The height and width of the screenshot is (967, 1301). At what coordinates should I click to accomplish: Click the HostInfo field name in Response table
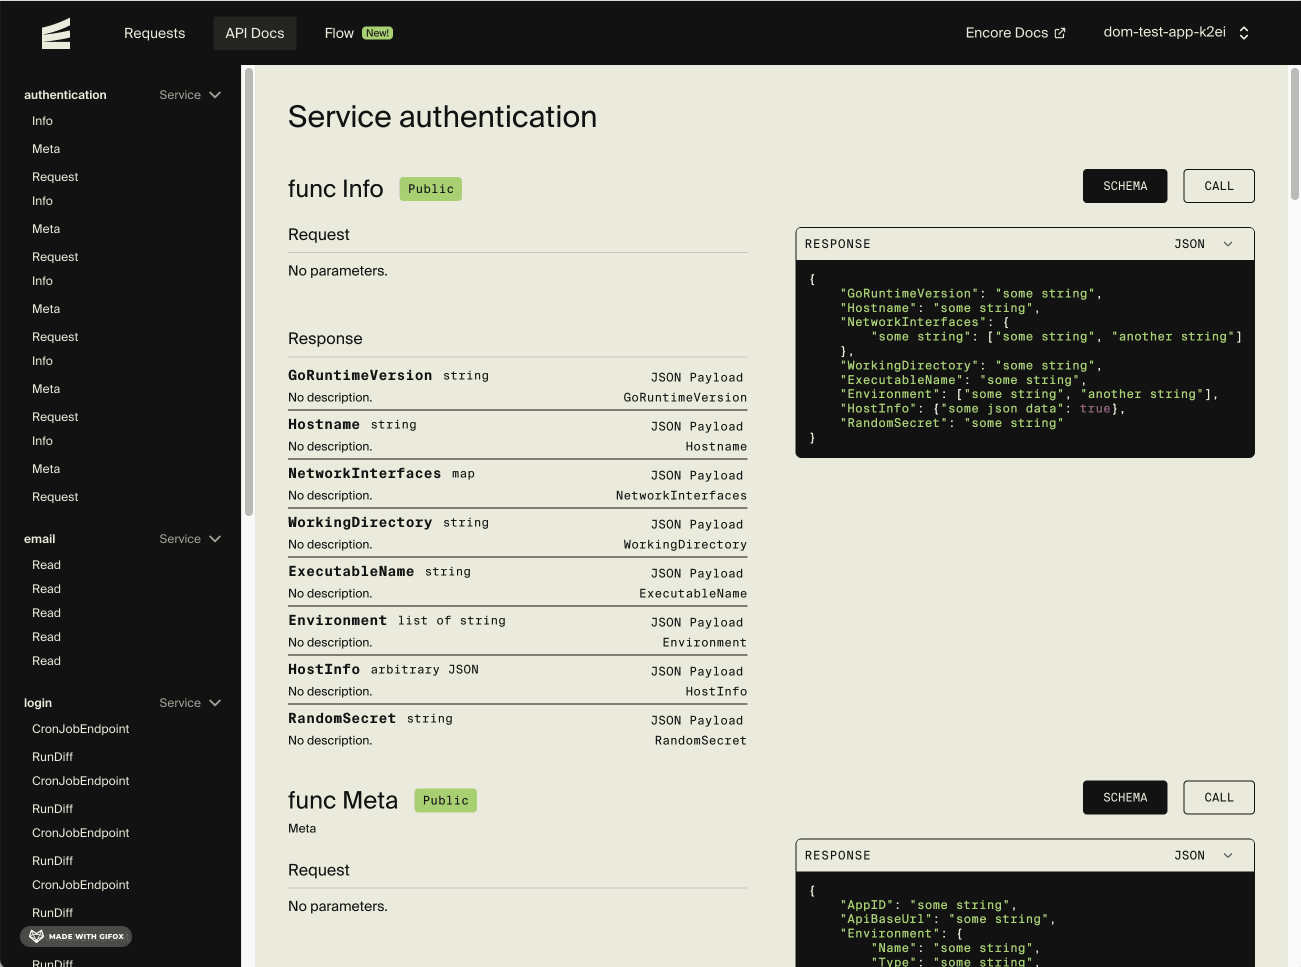click(x=324, y=670)
